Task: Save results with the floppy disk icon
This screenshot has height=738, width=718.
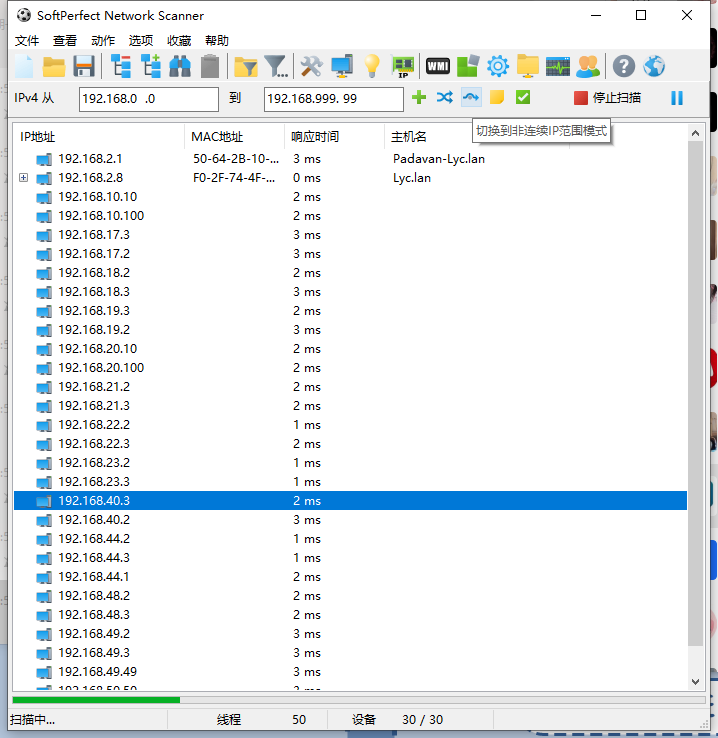Action: click(x=84, y=66)
